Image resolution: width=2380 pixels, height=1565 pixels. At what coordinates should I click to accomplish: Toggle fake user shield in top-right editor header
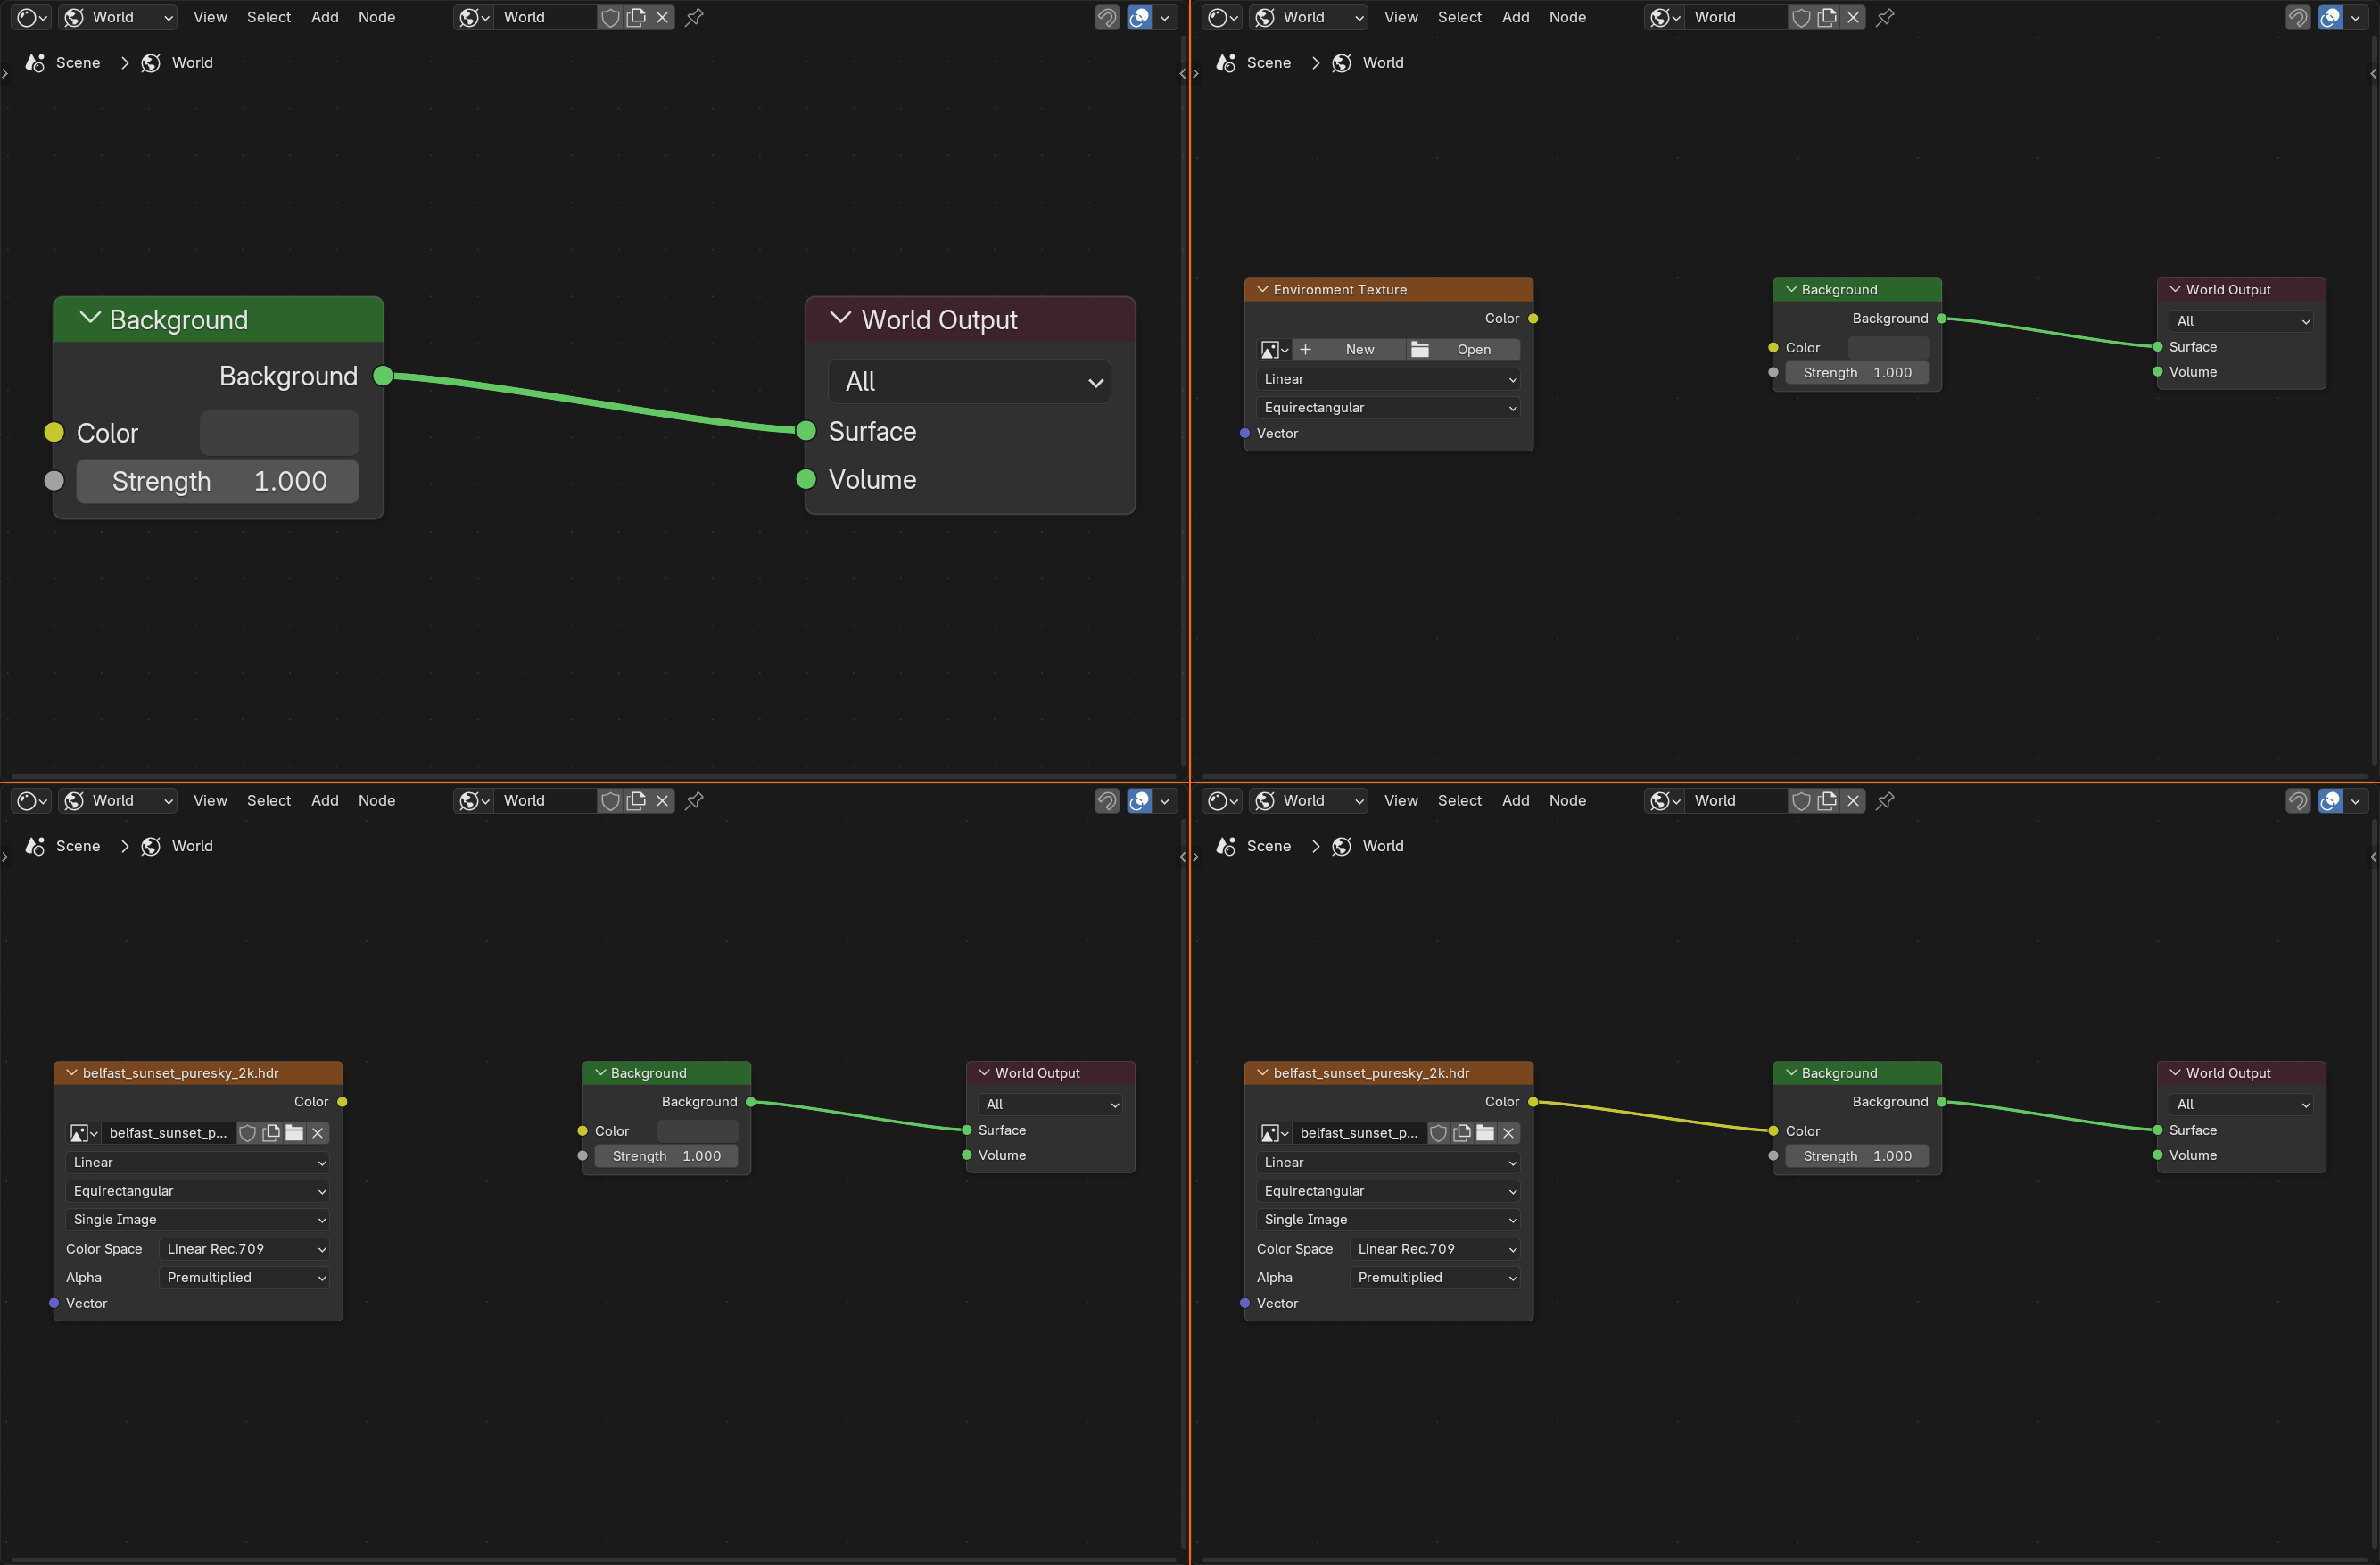tap(1801, 17)
